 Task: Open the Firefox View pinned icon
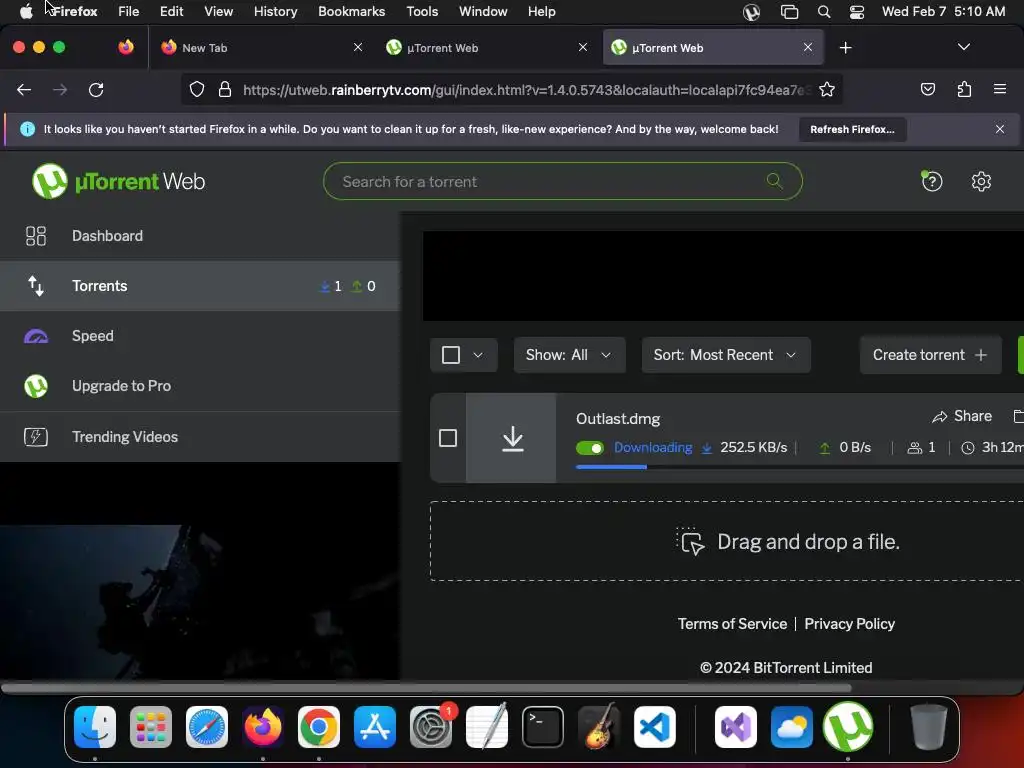pyautogui.click(x=125, y=47)
